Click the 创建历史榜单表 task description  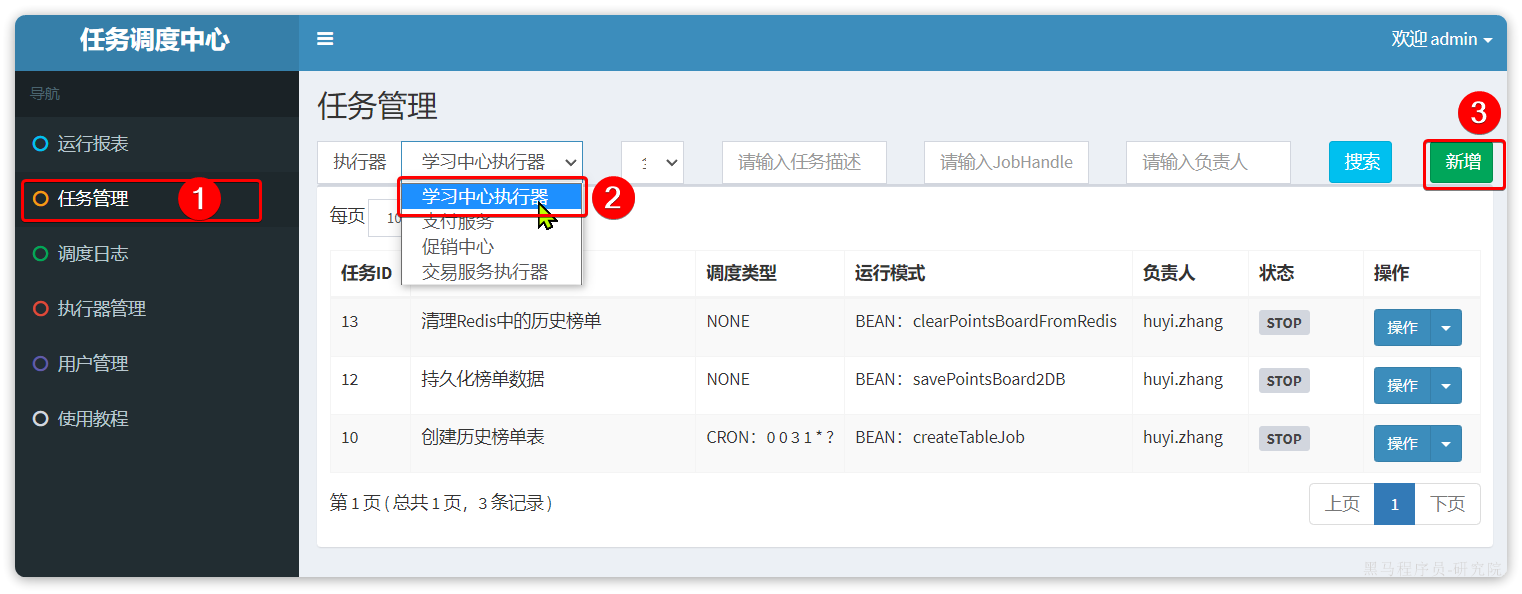point(483,437)
